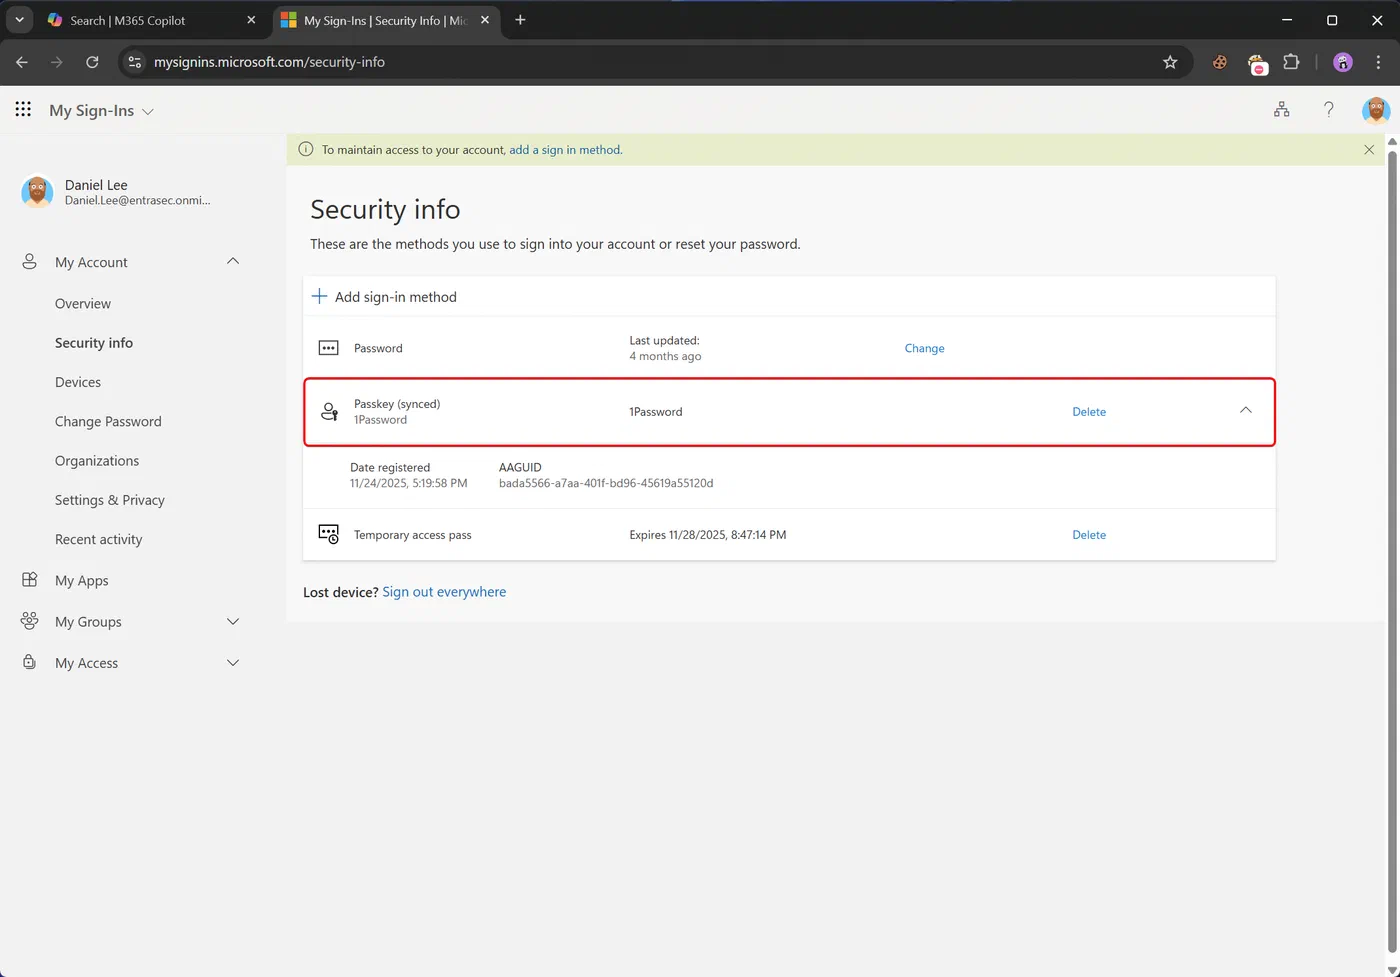This screenshot has height=977, width=1400.
Task: Open Organizations in the sidebar
Action: tap(97, 461)
